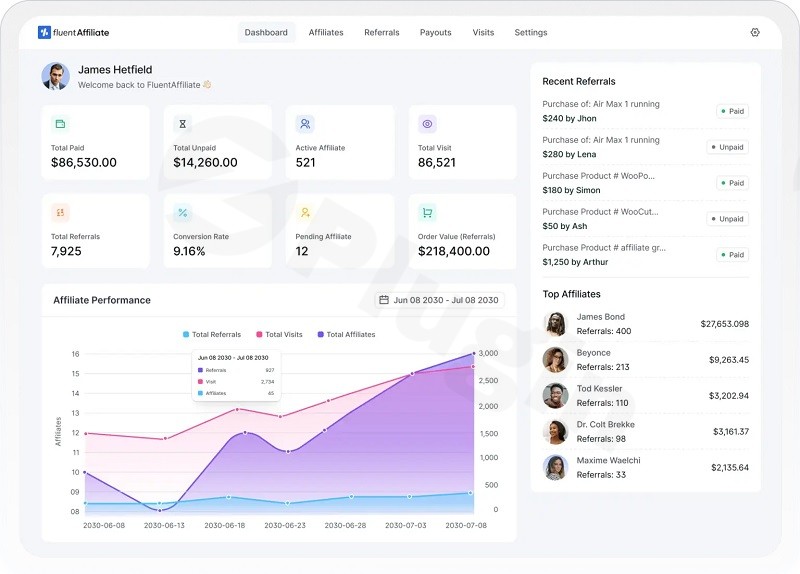The width and height of the screenshot is (800, 574).
Task: Click Total Referrals value 7,925
Action: coord(66,252)
